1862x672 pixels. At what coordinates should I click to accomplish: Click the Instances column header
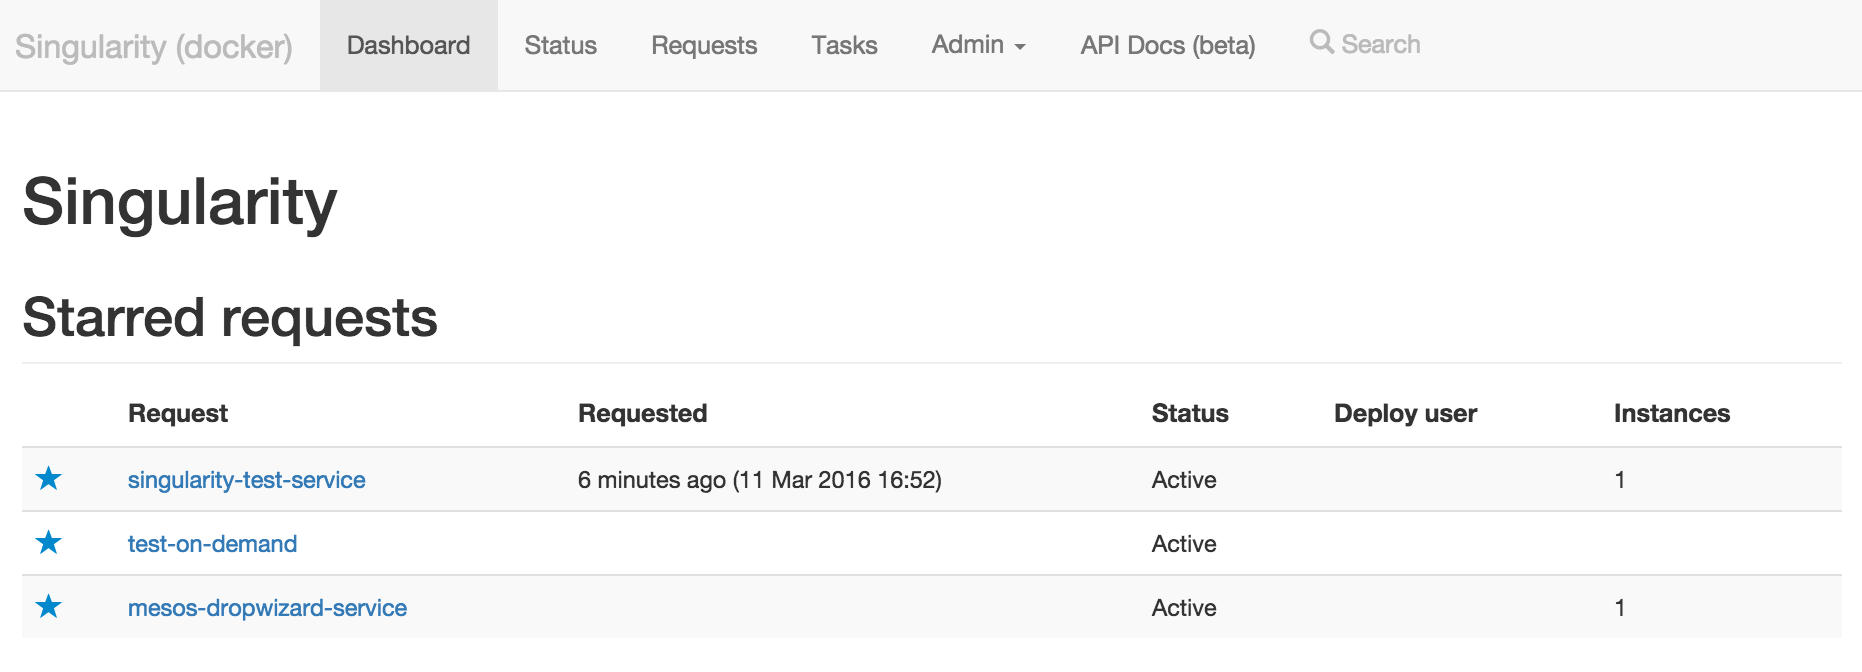click(x=1671, y=413)
